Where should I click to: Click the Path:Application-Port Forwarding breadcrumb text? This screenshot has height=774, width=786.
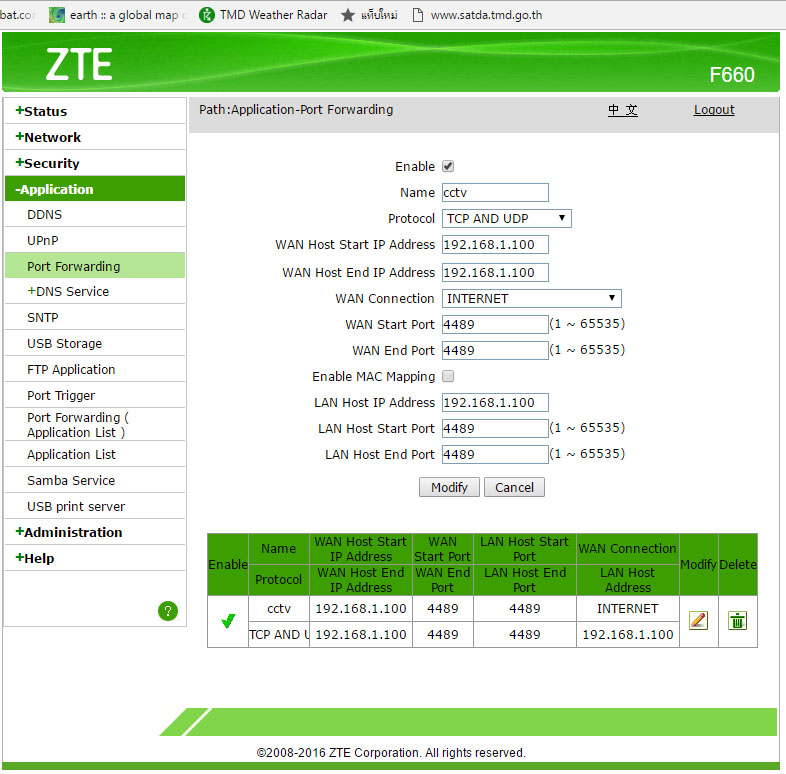click(296, 110)
